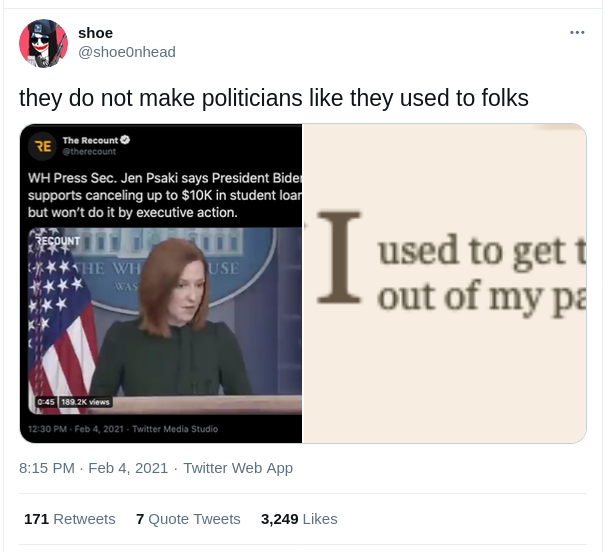Click the display name "shoe"

point(96,33)
